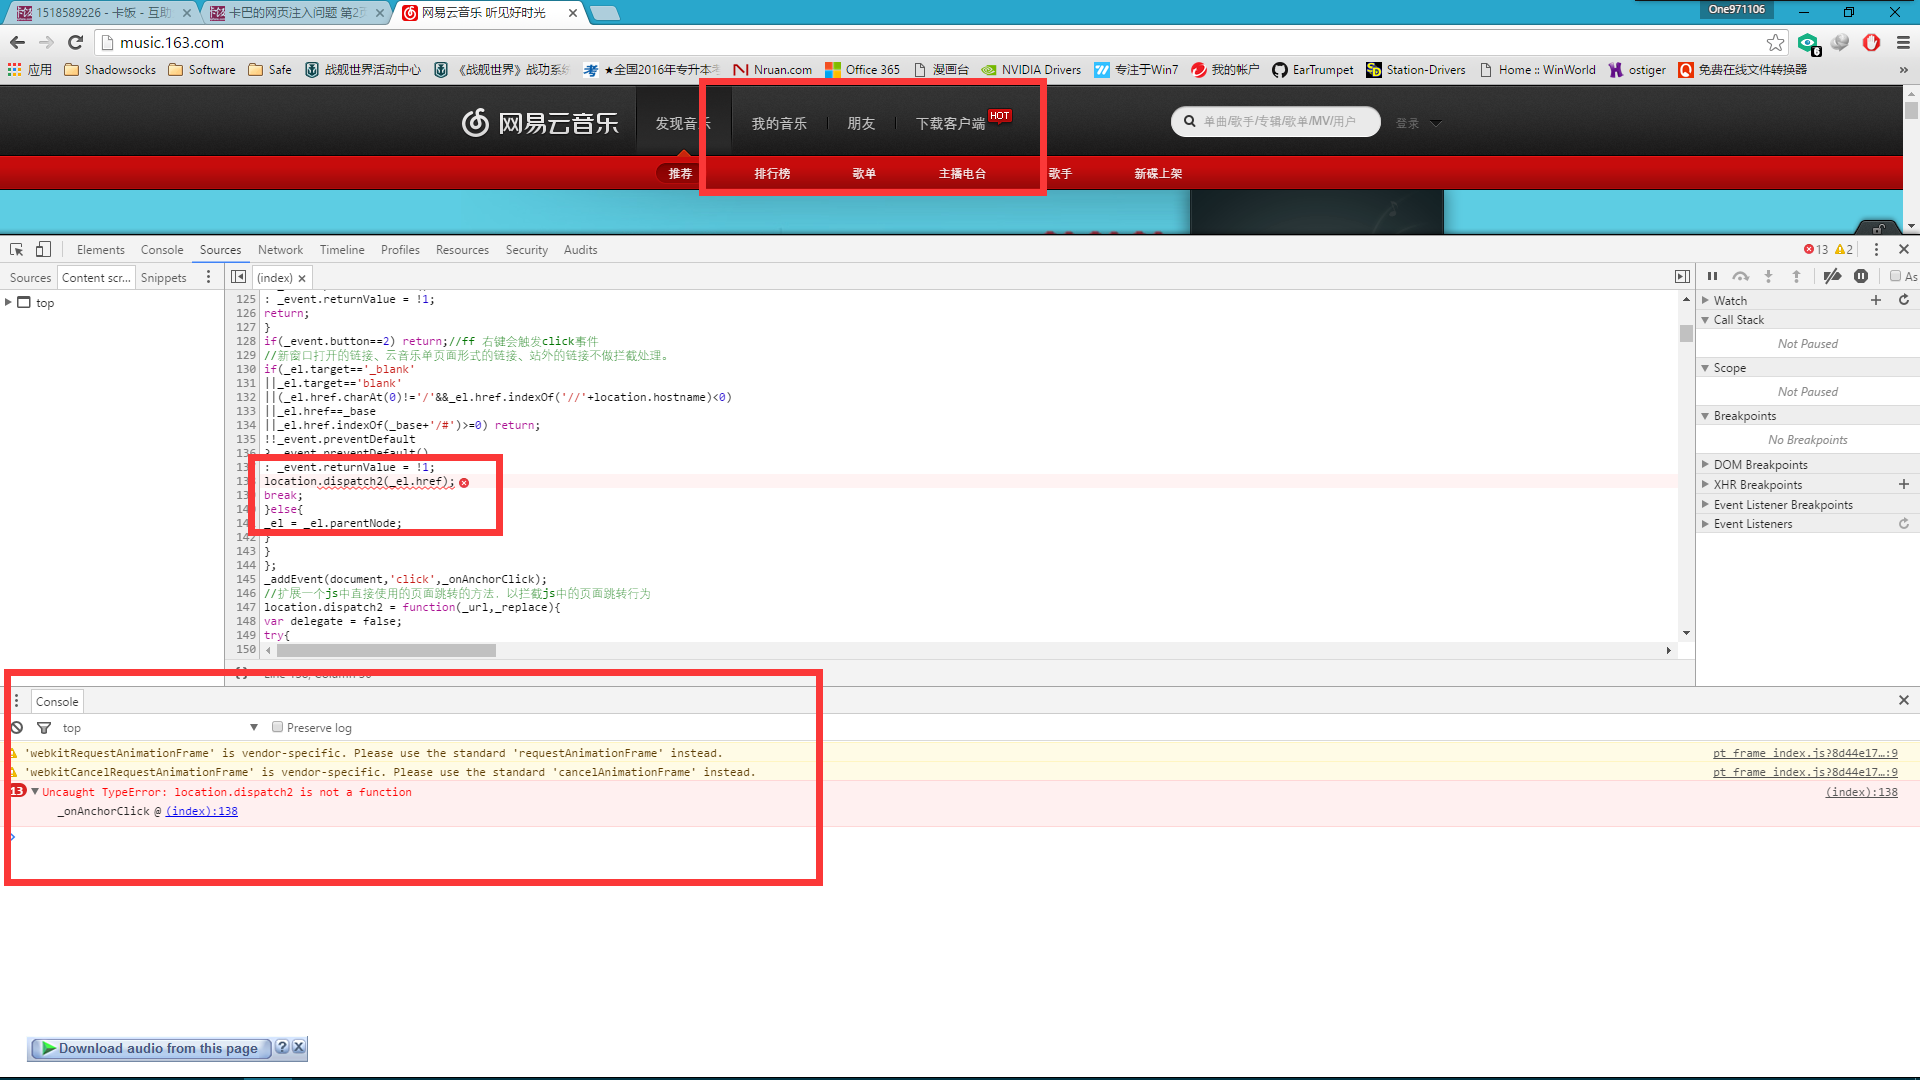Add a watch expression with plus
Viewport: 1920px width, 1080px height.
tap(1876, 300)
